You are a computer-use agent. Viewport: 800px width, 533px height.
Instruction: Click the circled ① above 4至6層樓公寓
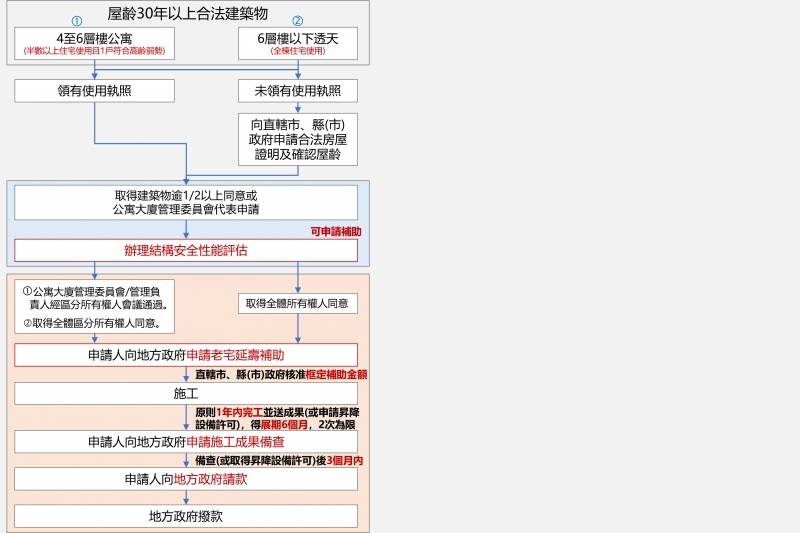pos(77,21)
